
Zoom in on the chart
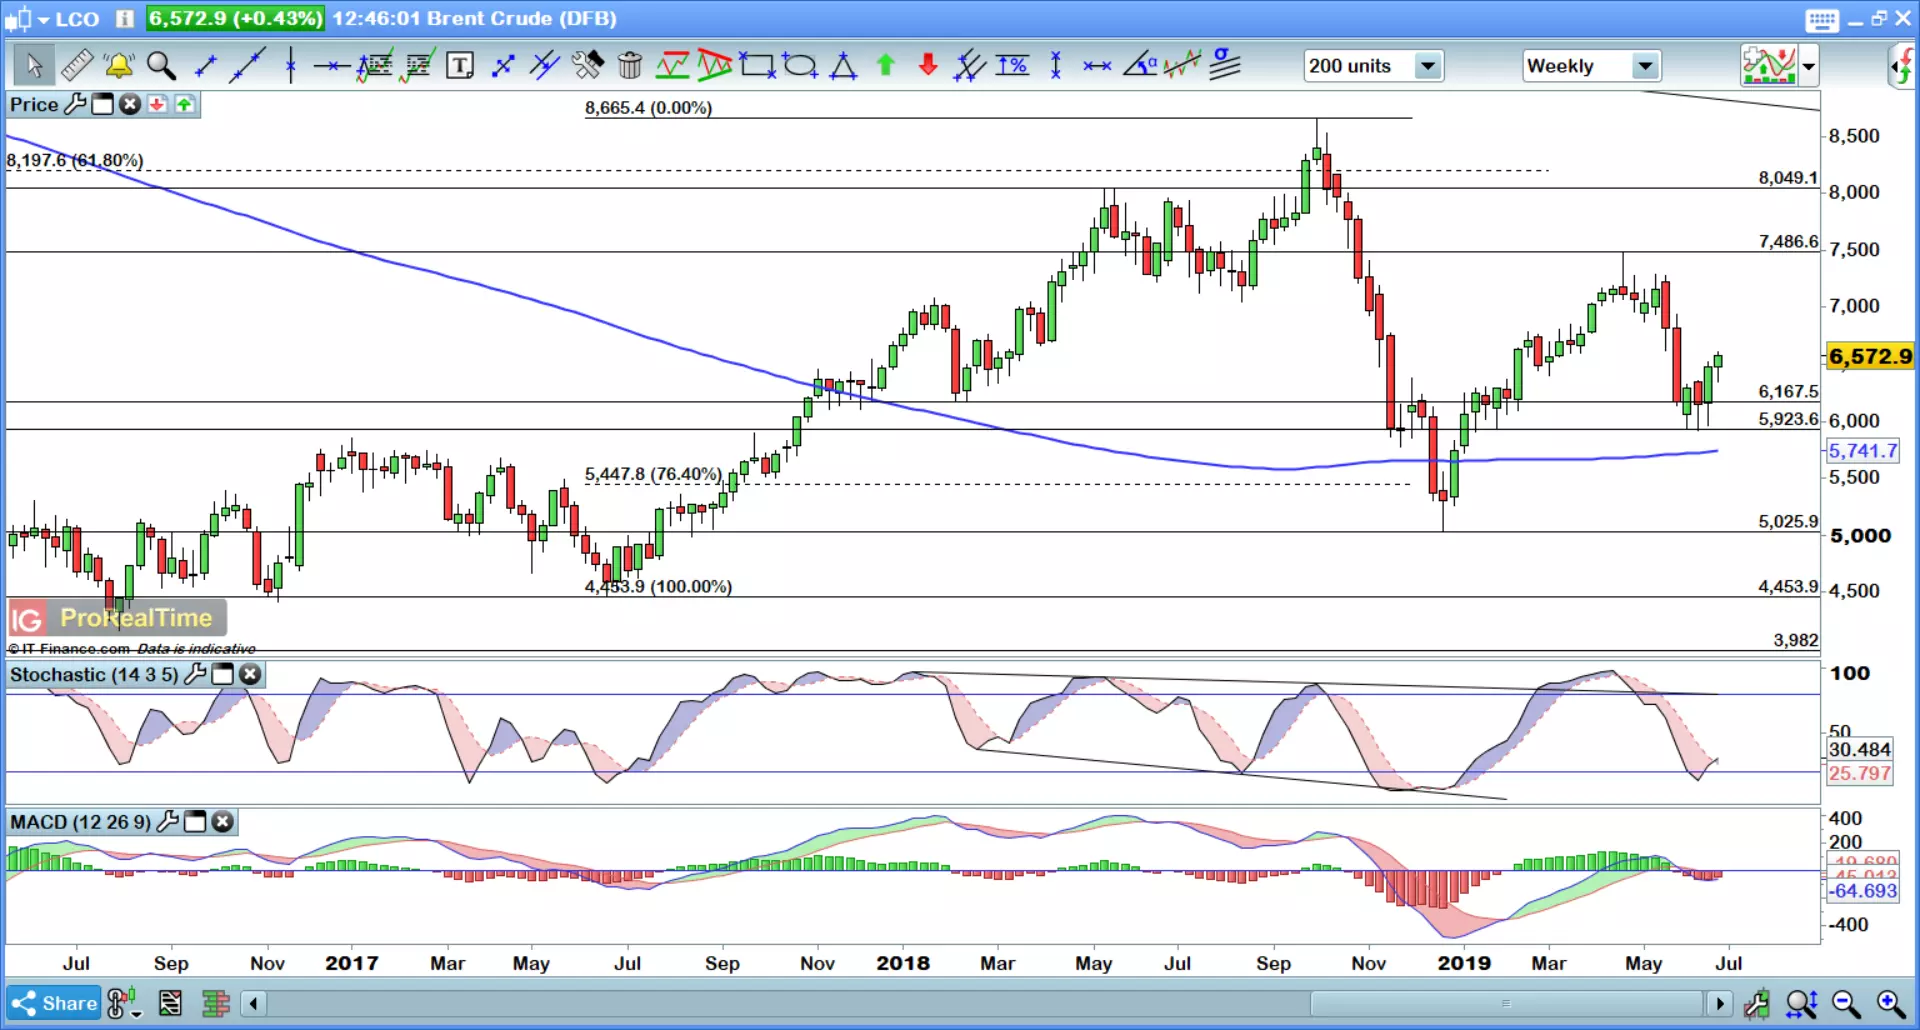pyautogui.click(x=1891, y=1003)
